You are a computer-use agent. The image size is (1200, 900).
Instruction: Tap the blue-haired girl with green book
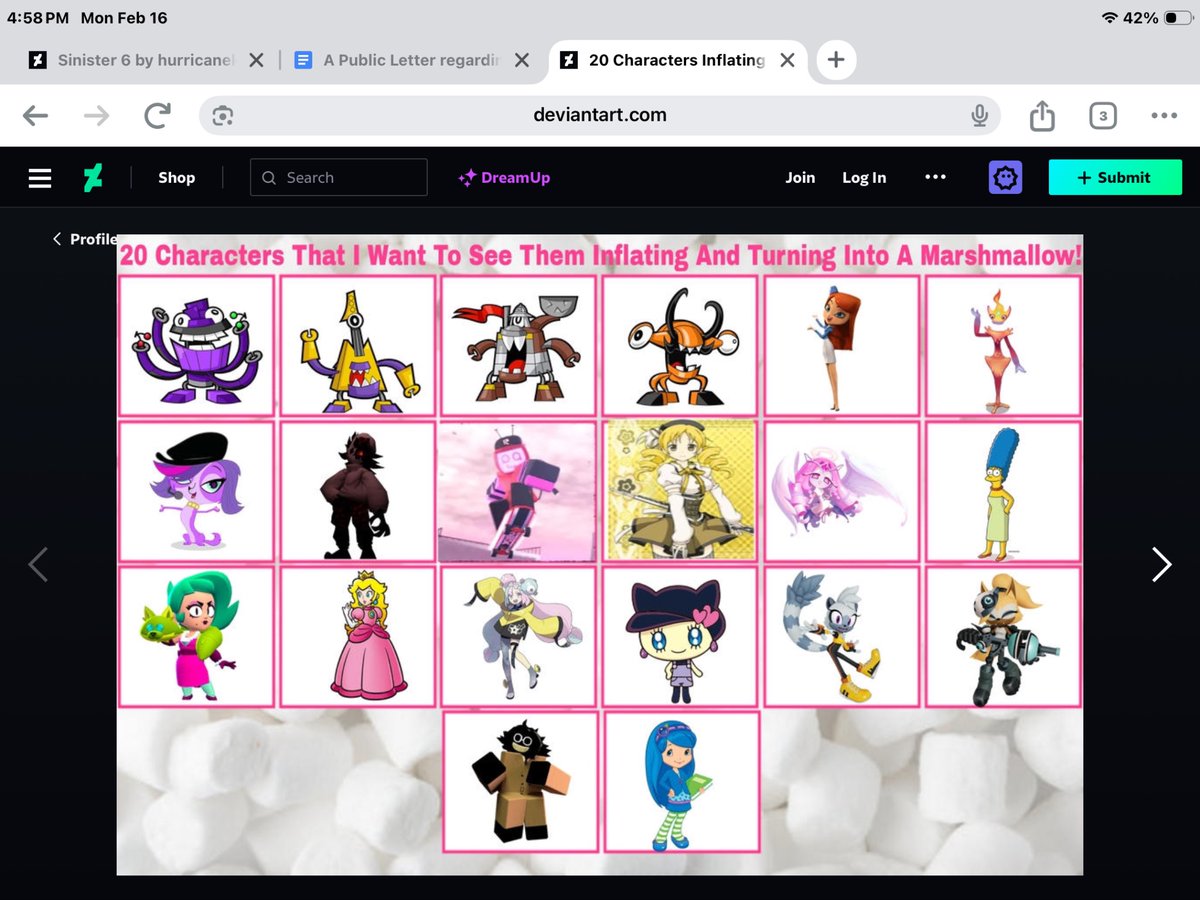coord(682,781)
